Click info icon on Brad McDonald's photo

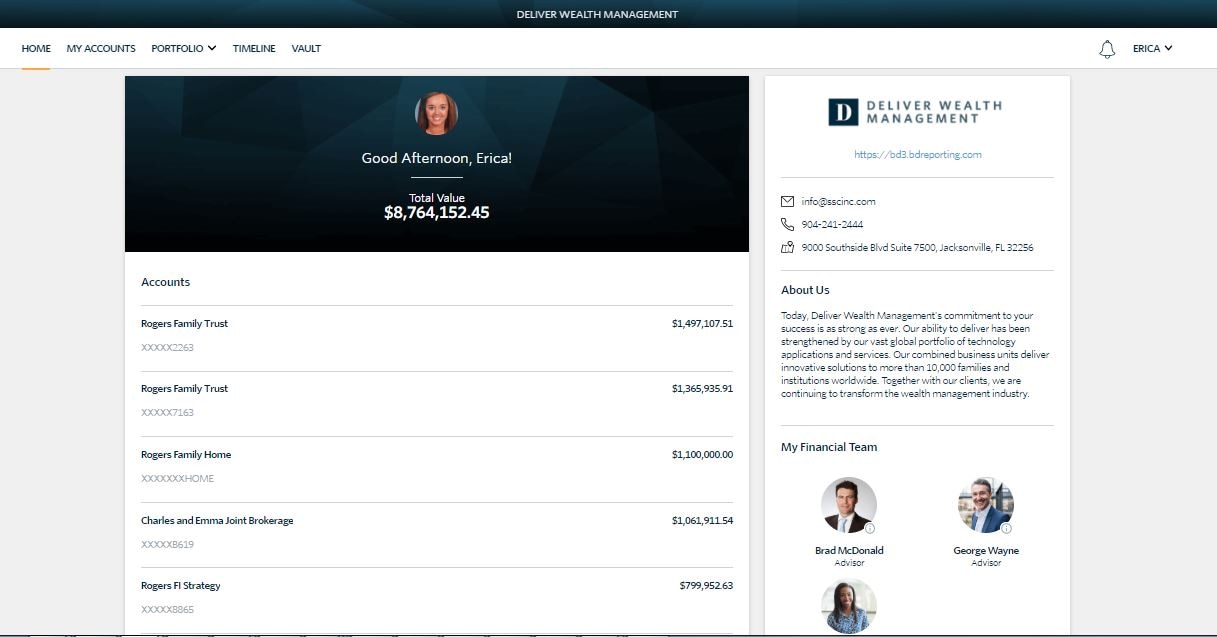870,528
